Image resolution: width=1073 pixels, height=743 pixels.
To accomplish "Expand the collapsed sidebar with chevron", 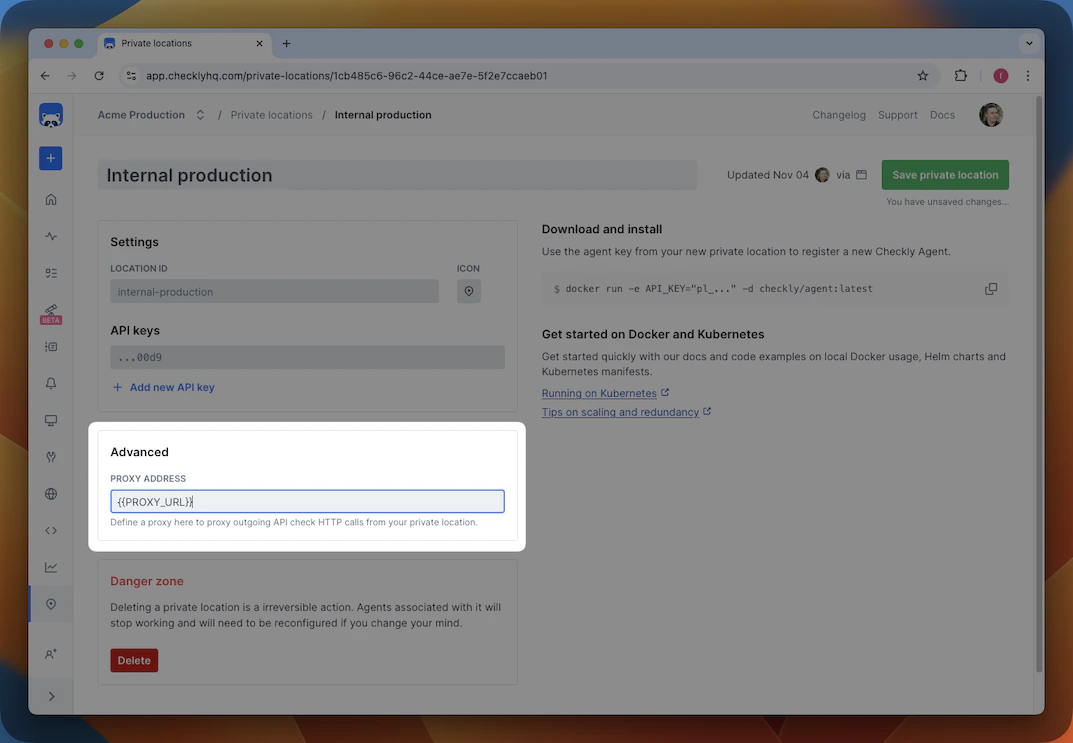I will click(51, 695).
